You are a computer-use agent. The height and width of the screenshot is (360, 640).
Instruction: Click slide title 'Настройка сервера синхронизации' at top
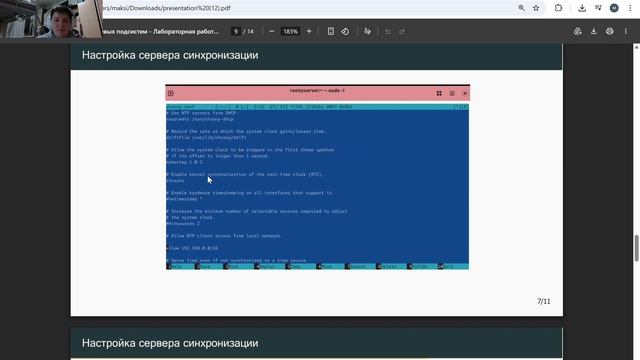click(170, 55)
